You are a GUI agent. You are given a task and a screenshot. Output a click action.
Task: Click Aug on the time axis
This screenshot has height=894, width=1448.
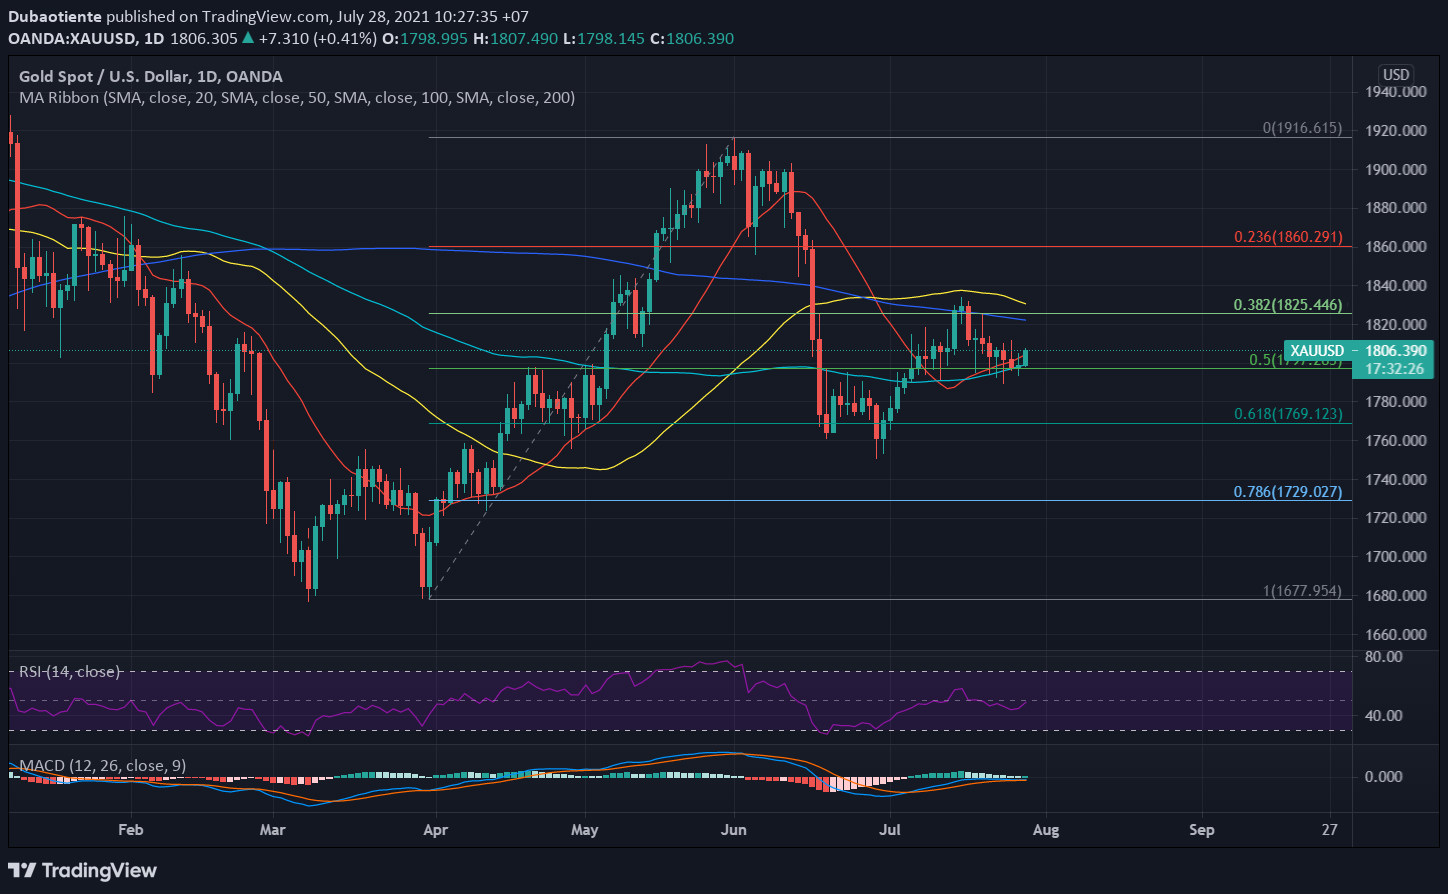1045,830
